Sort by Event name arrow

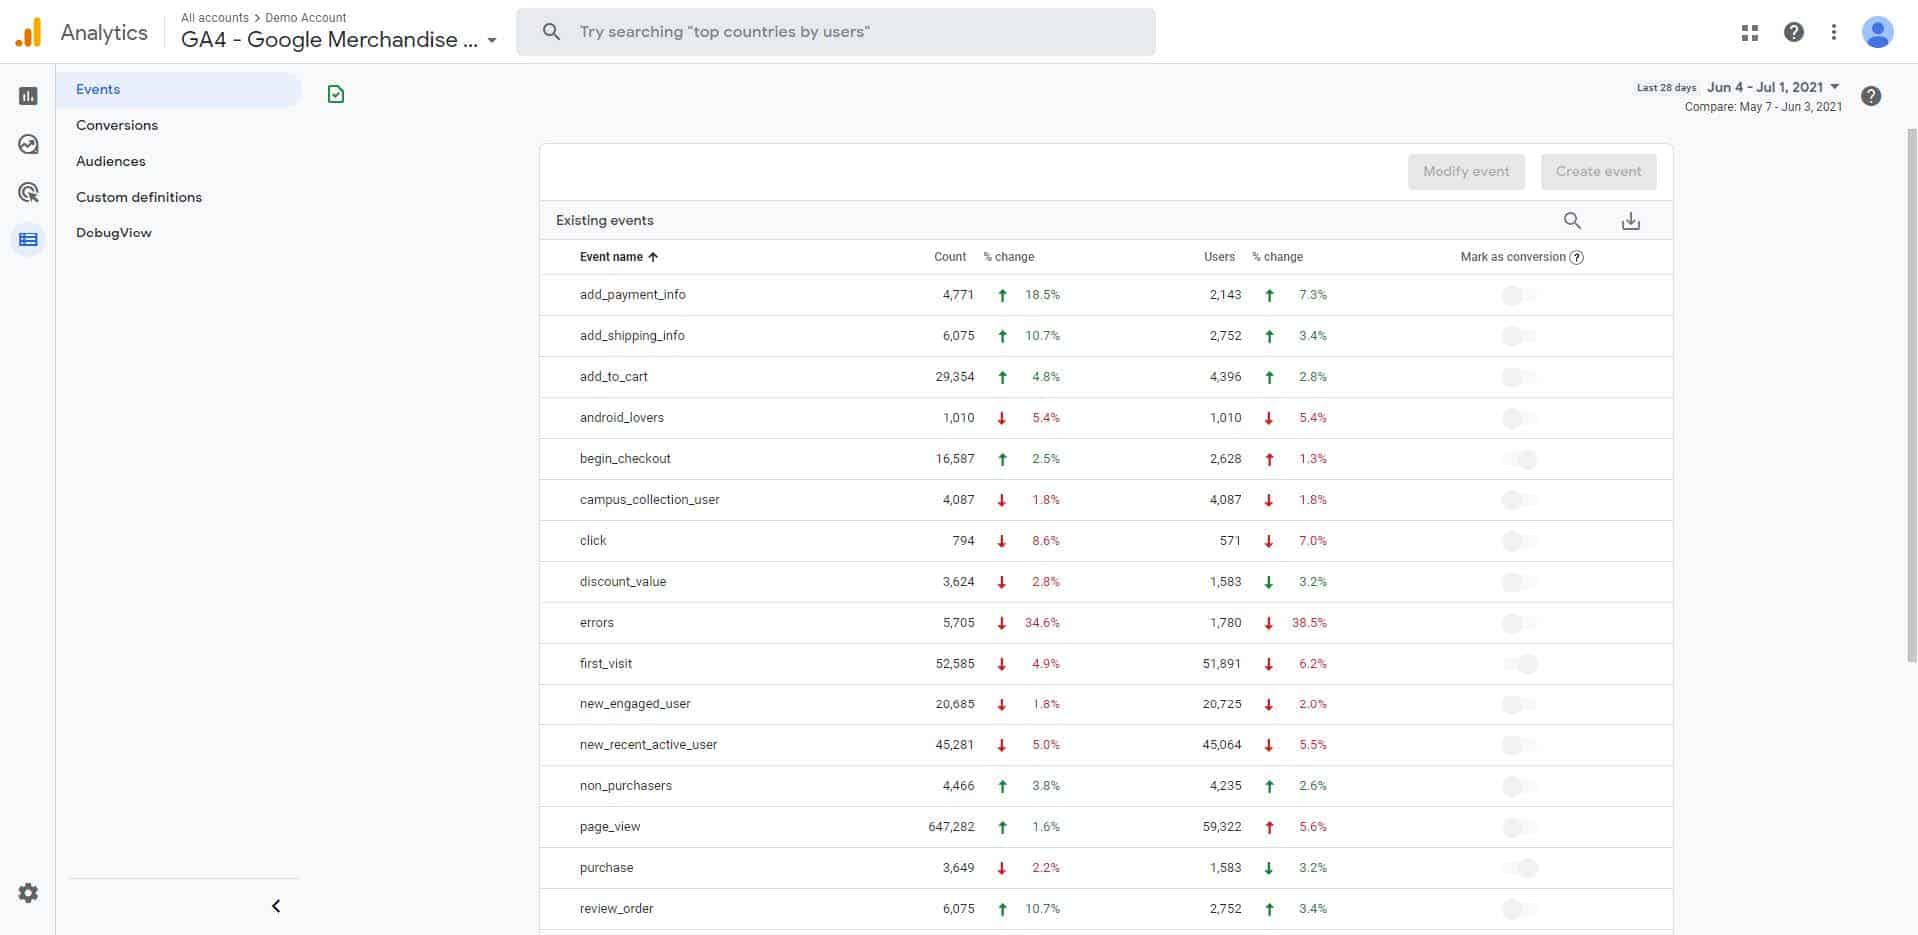click(x=653, y=257)
